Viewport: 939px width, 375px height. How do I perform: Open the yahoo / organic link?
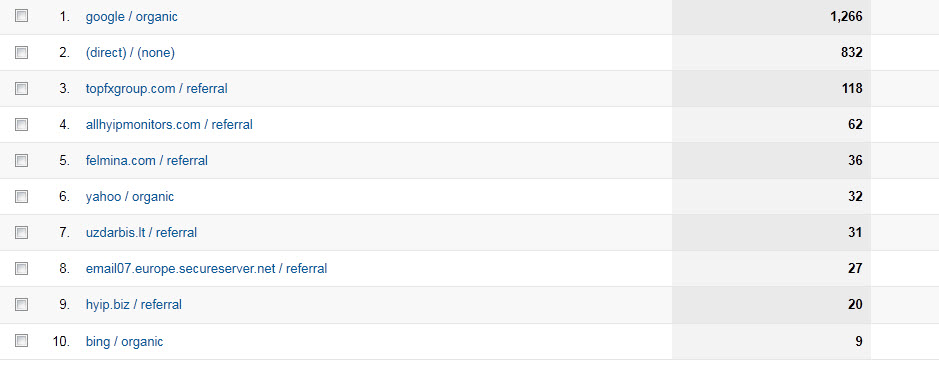pyautogui.click(x=130, y=196)
